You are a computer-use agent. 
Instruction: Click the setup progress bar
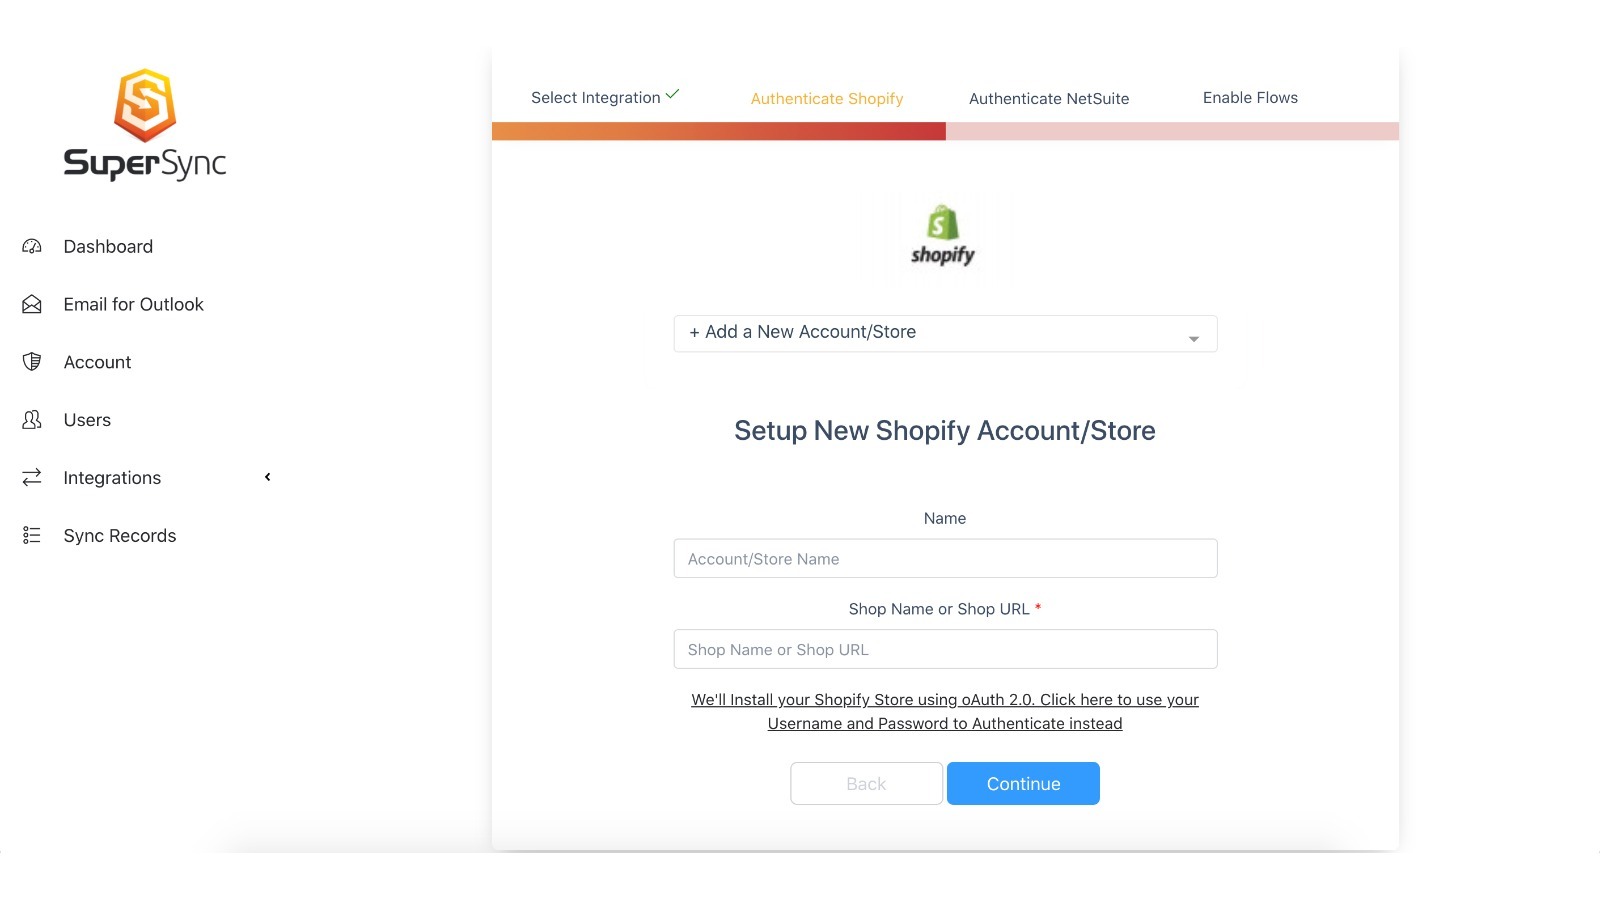[x=945, y=131]
